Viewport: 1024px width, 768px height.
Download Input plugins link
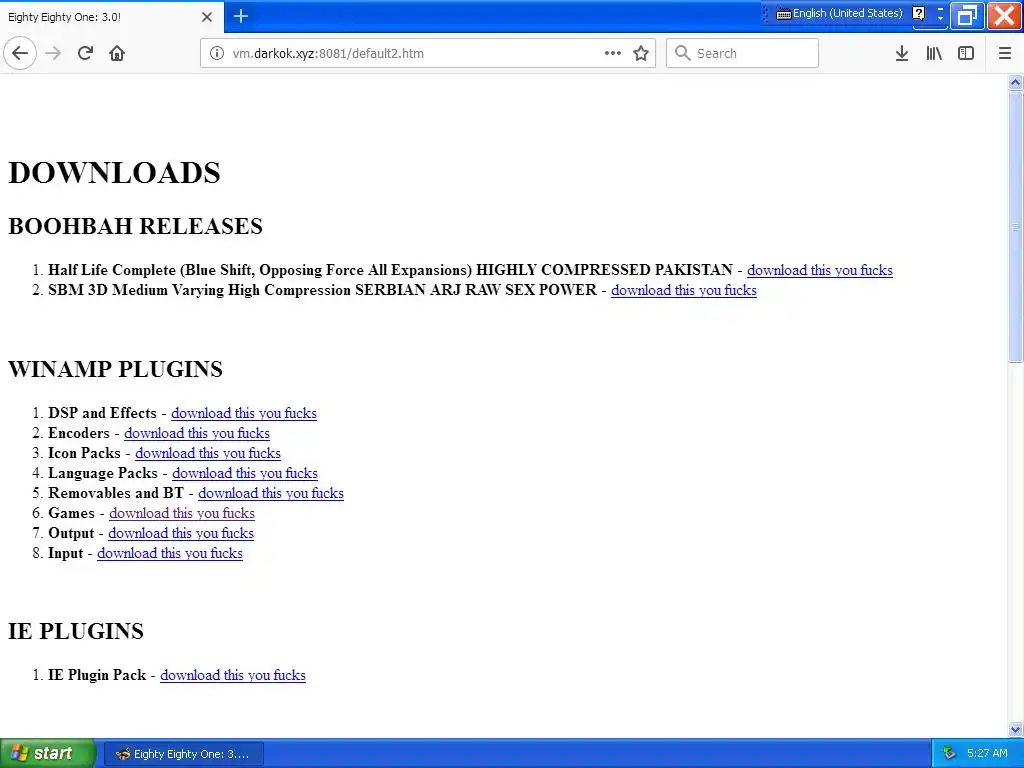(170, 553)
